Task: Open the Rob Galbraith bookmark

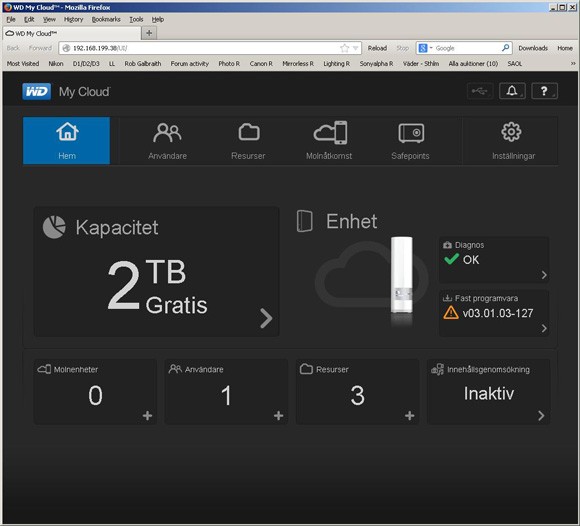Action: [x=143, y=64]
